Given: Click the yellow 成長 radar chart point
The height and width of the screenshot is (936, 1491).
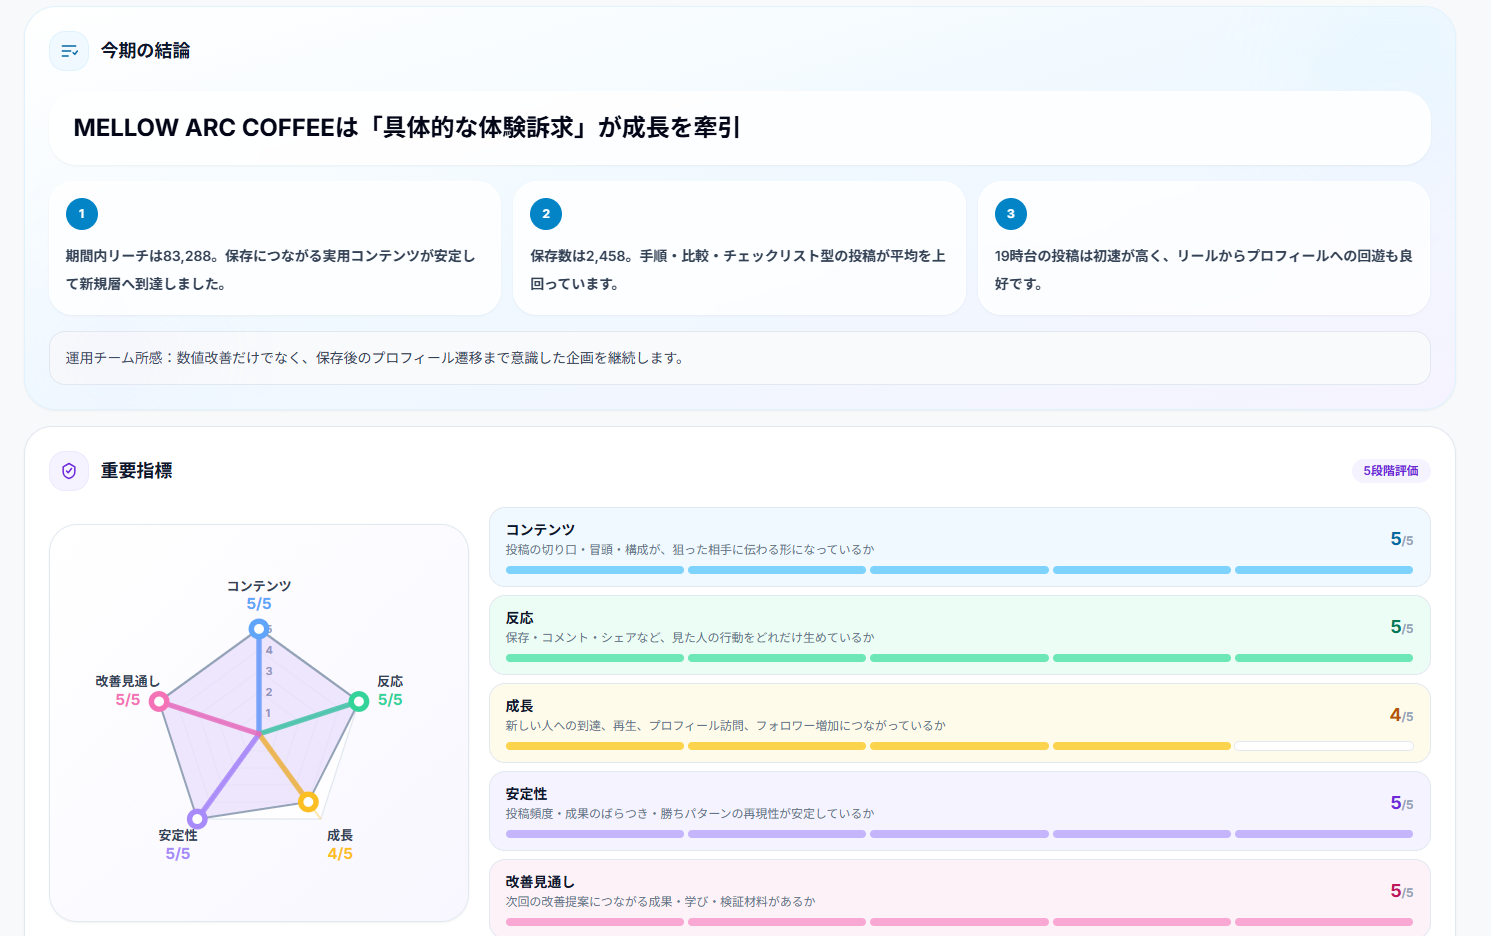Looking at the screenshot, I should pos(309,802).
